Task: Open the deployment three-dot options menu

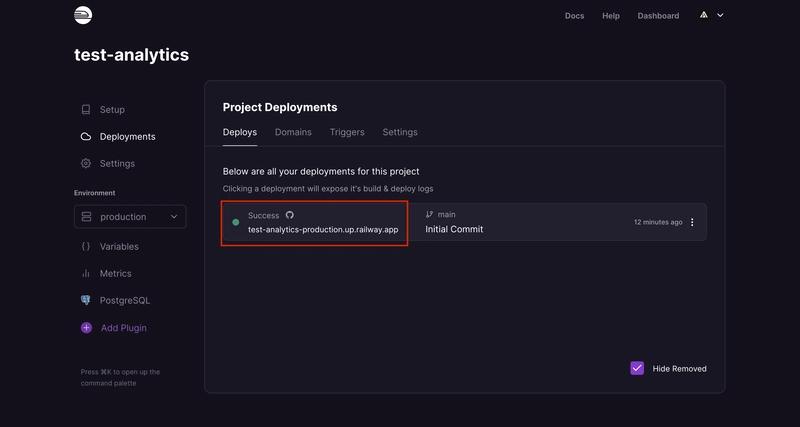Action: coord(692,222)
